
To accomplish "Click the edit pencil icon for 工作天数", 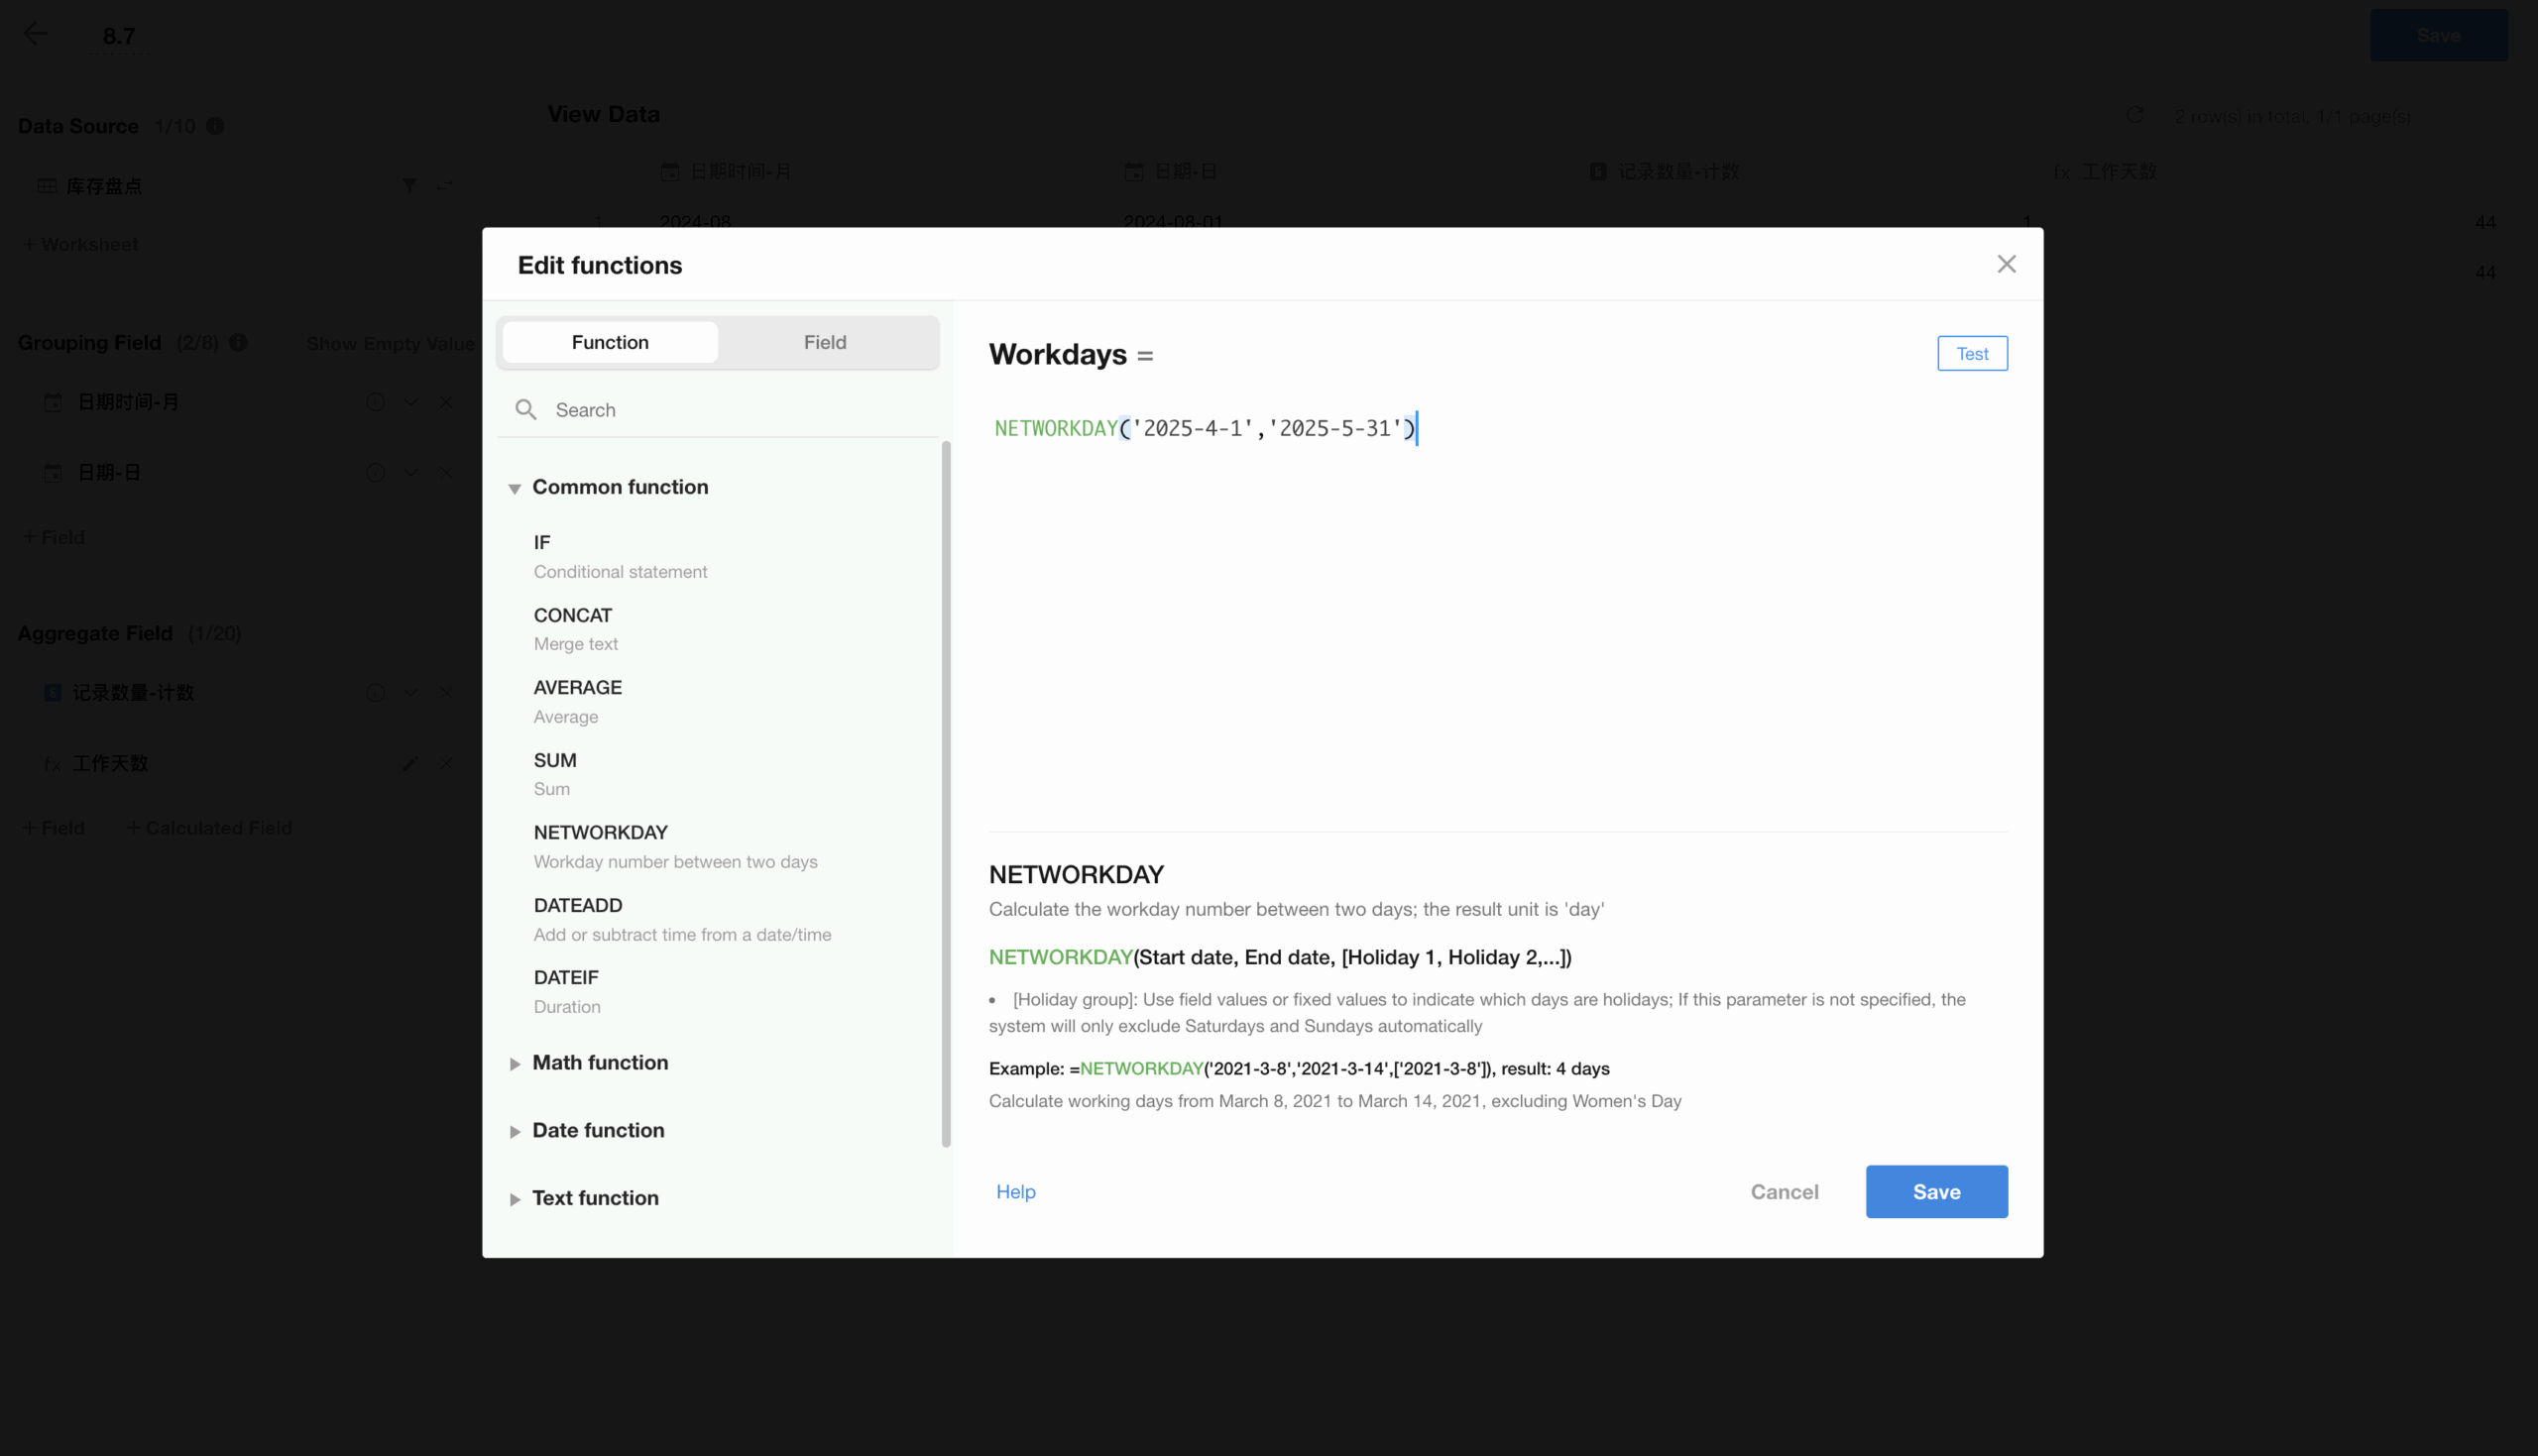I will (410, 764).
